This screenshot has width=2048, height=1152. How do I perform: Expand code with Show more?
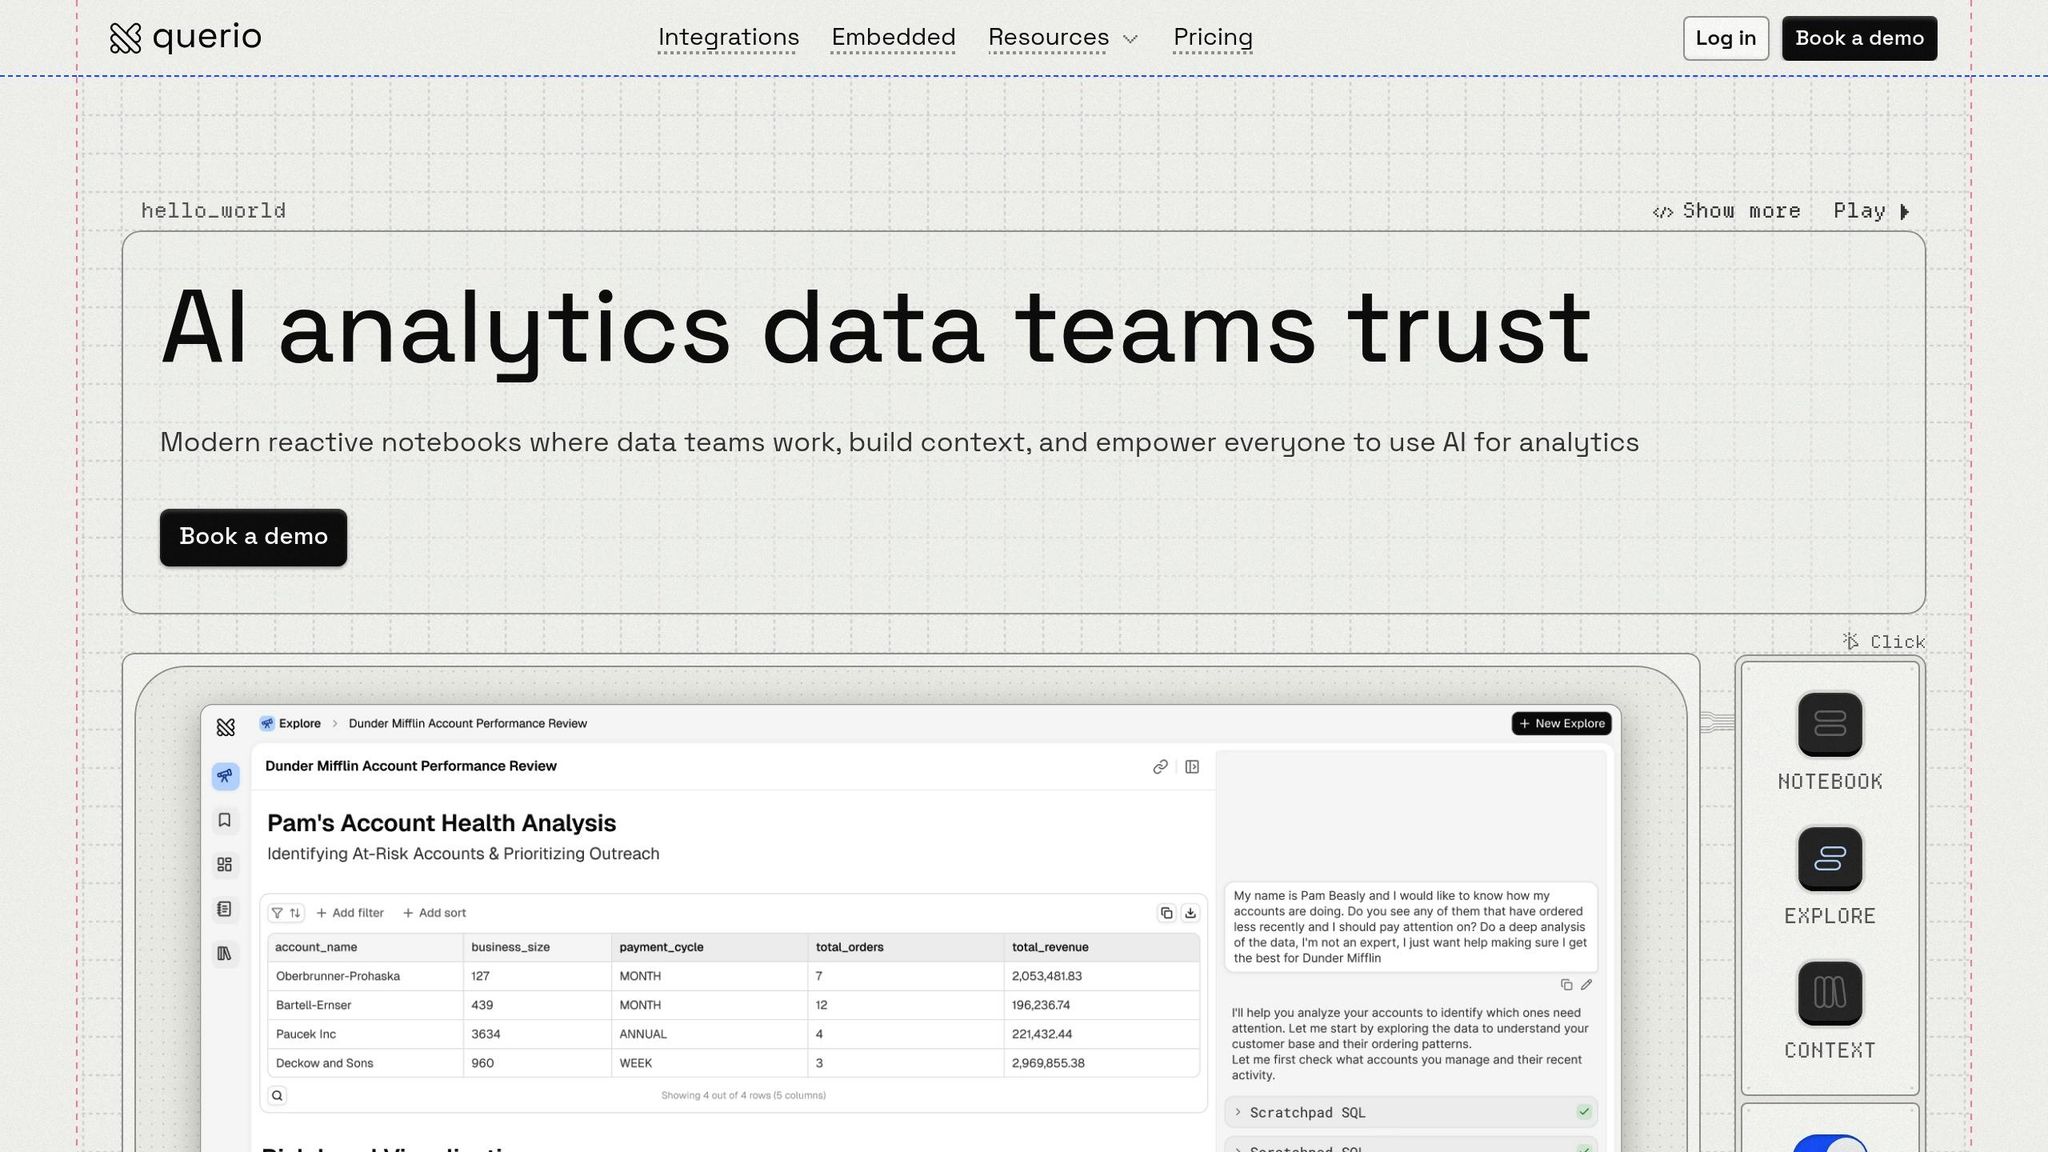[1727, 211]
